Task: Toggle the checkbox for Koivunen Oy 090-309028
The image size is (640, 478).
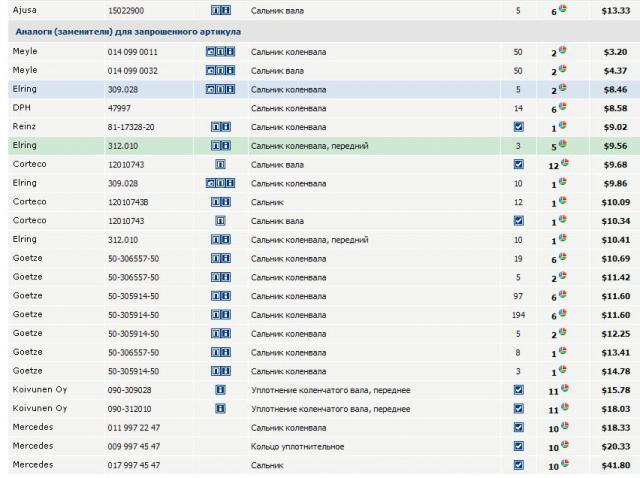Action: pyautogui.click(x=518, y=390)
